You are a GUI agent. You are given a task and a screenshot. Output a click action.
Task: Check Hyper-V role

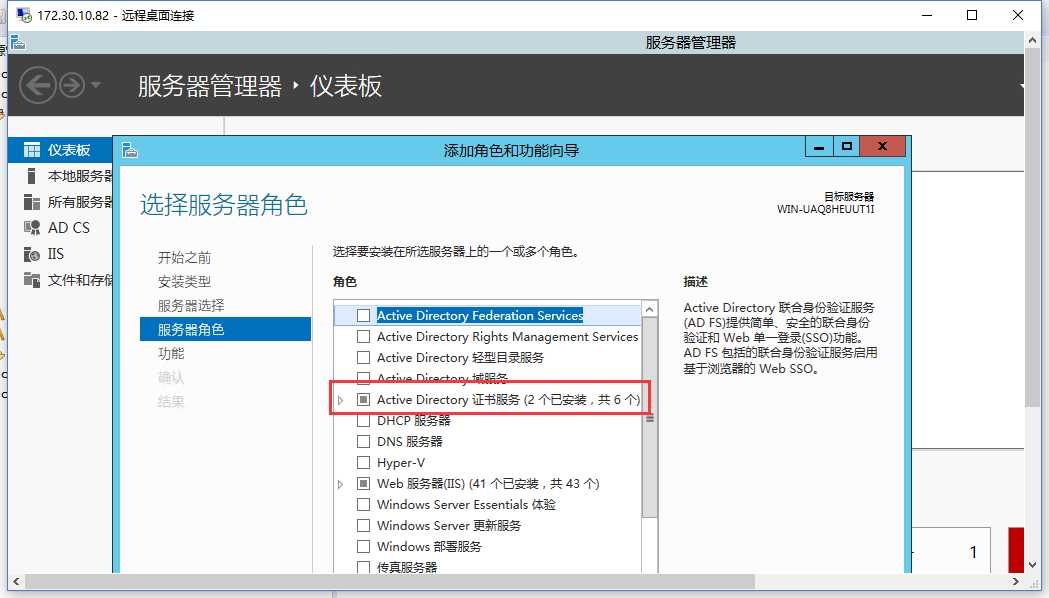363,462
